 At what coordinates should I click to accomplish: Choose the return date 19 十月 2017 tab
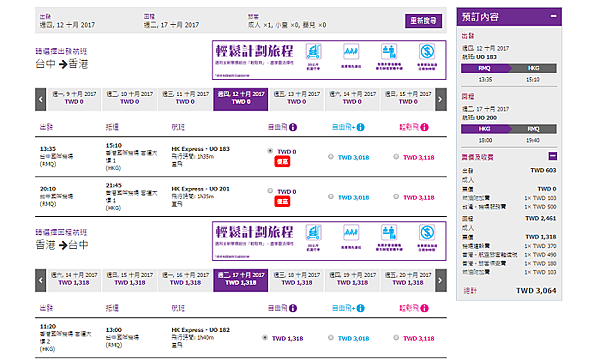coord(352,280)
